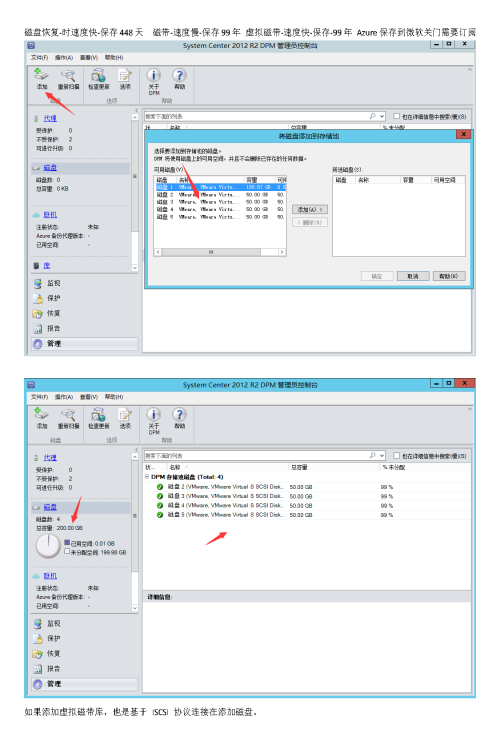Click search magnifier icon in upper console
Image resolution: width=500 pixels, height=748 pixels.
point(373,116)
